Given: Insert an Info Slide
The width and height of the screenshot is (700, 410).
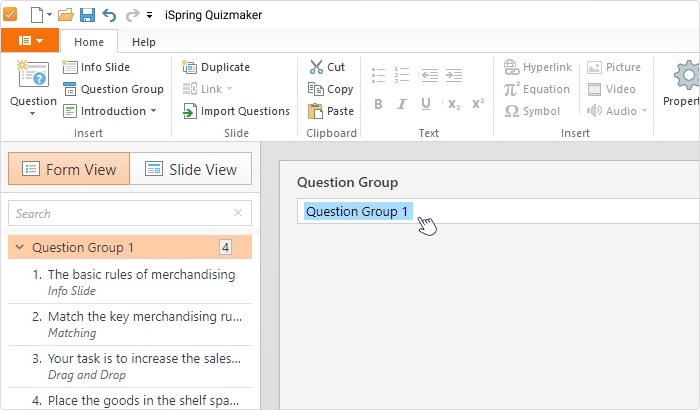Looking at the screenshot, I should coord(96,67).
